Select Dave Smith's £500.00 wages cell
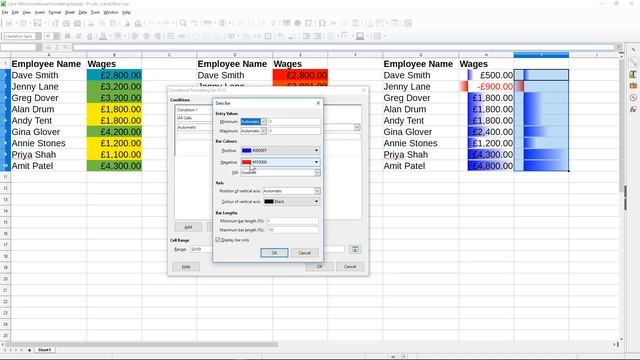640x360 pixels. (x=486, y=75)
